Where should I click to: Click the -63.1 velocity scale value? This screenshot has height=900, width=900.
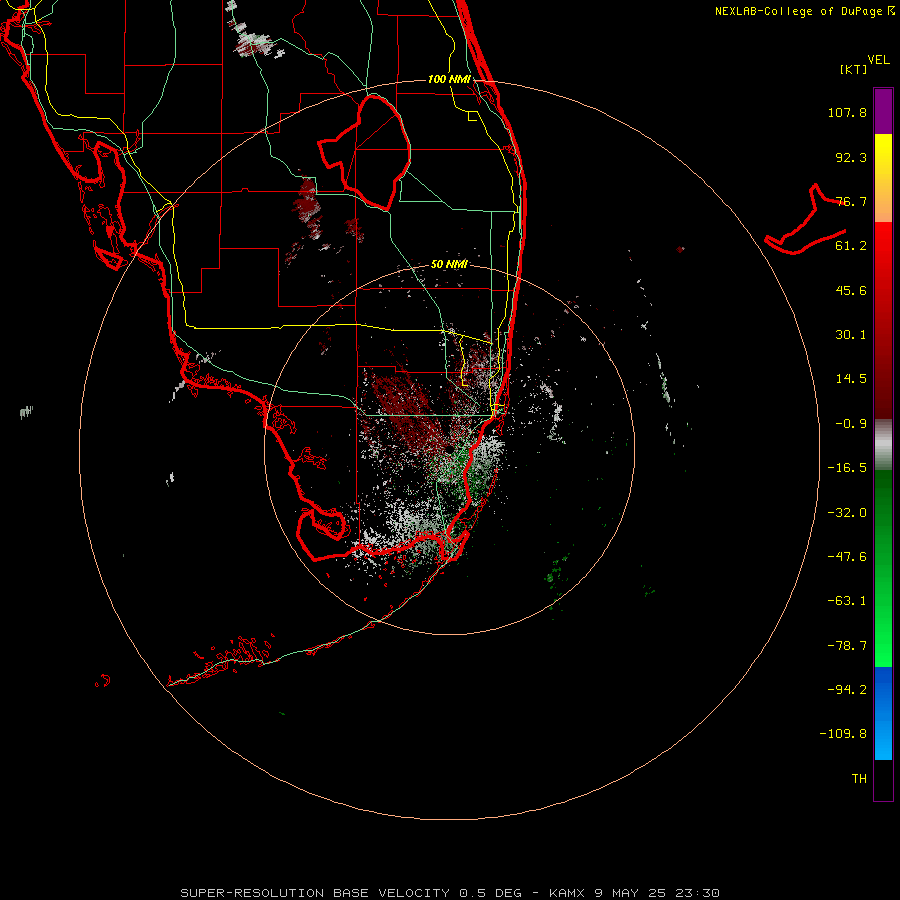[x=847, y=601]
